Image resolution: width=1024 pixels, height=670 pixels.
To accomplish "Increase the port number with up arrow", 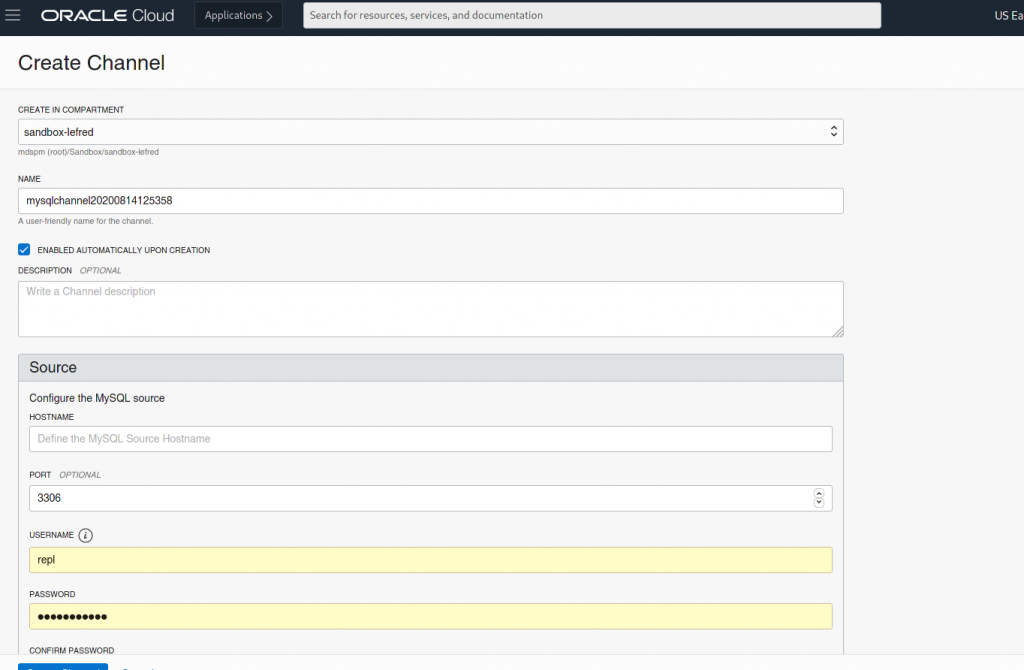I will click(819, 494).
